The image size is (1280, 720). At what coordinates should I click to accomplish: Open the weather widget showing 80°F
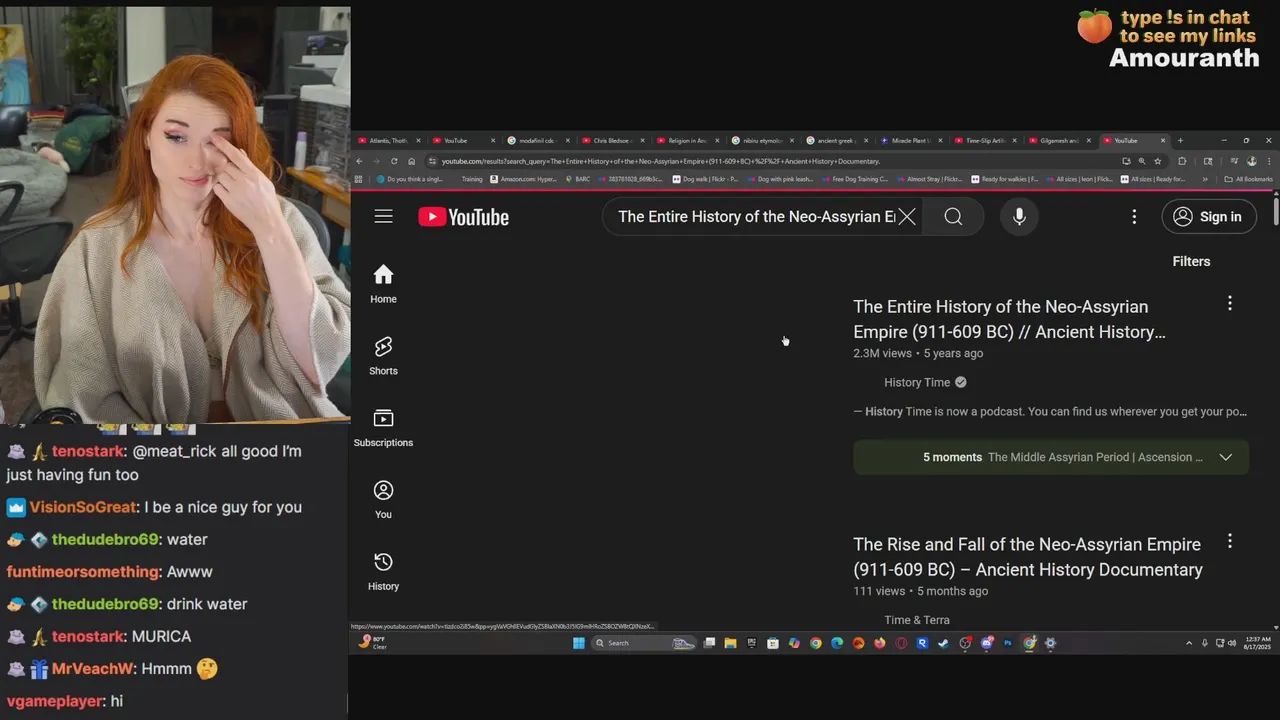click(x=373, y=643)
